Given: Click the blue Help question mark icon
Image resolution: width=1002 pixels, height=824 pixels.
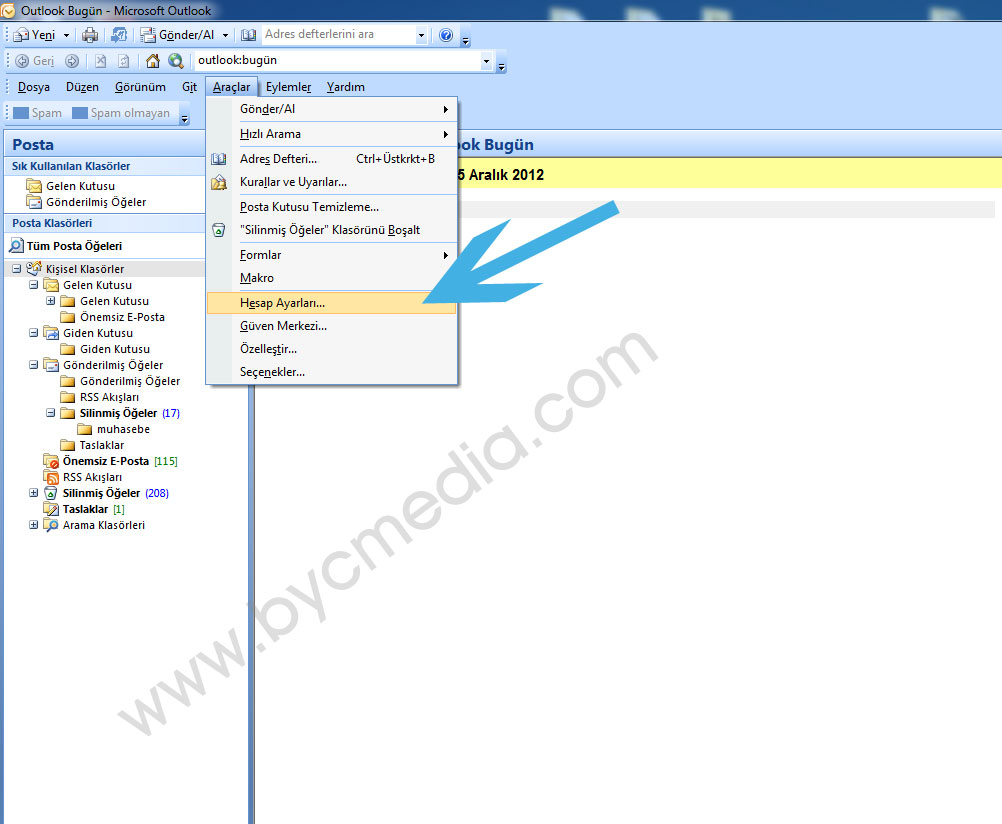Looking at the screenshot, I should click(x=446, y=35).
